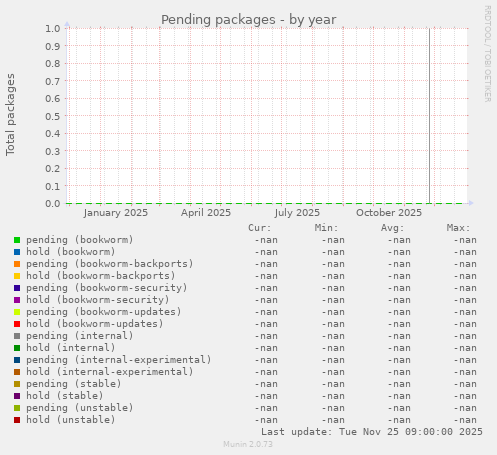497x455 pixels.
Task: Click the 'pending (internal)' legend label
Action: click(80, 336)
